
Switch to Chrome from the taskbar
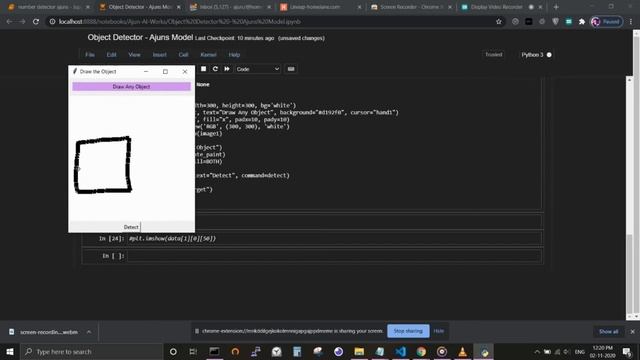pos(421,351)
